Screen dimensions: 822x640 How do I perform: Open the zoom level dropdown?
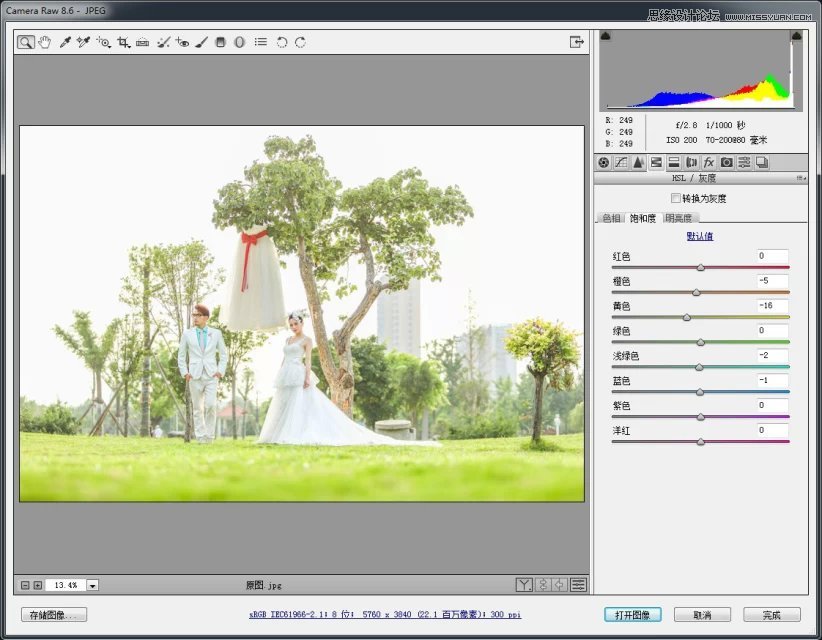[x=94, y=584]
